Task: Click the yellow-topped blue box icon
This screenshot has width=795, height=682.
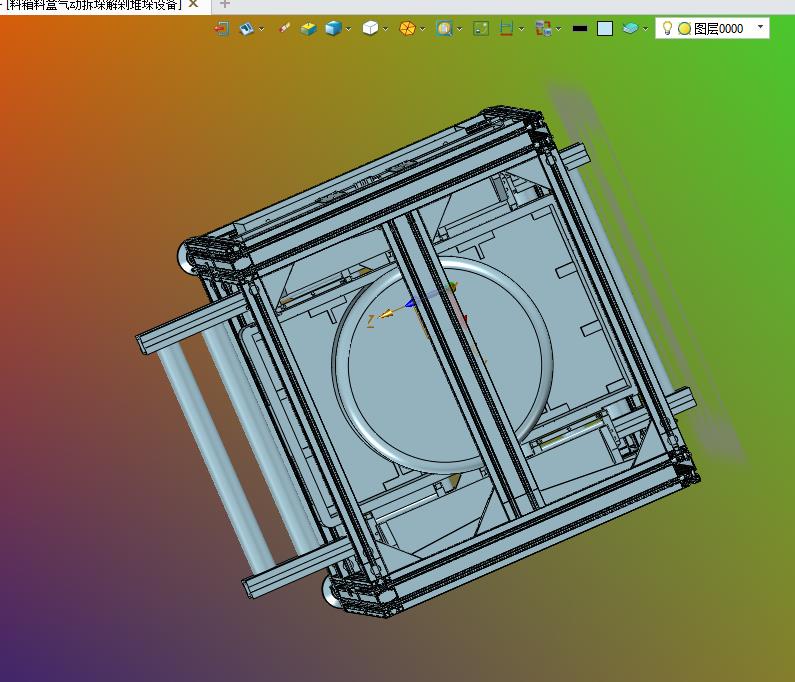Action: click(308, 28)
